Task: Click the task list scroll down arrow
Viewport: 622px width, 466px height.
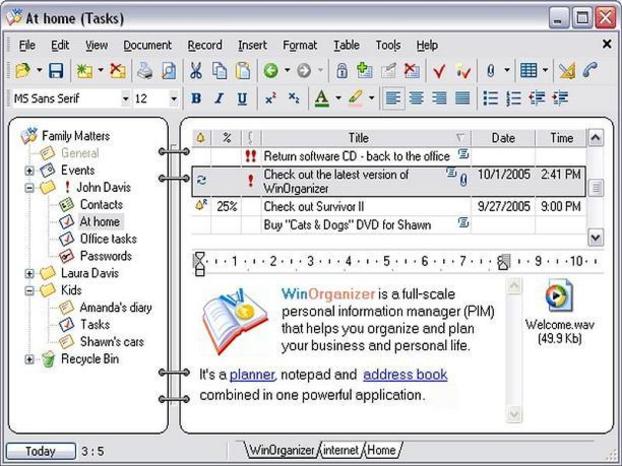Action: coord(595,238)
